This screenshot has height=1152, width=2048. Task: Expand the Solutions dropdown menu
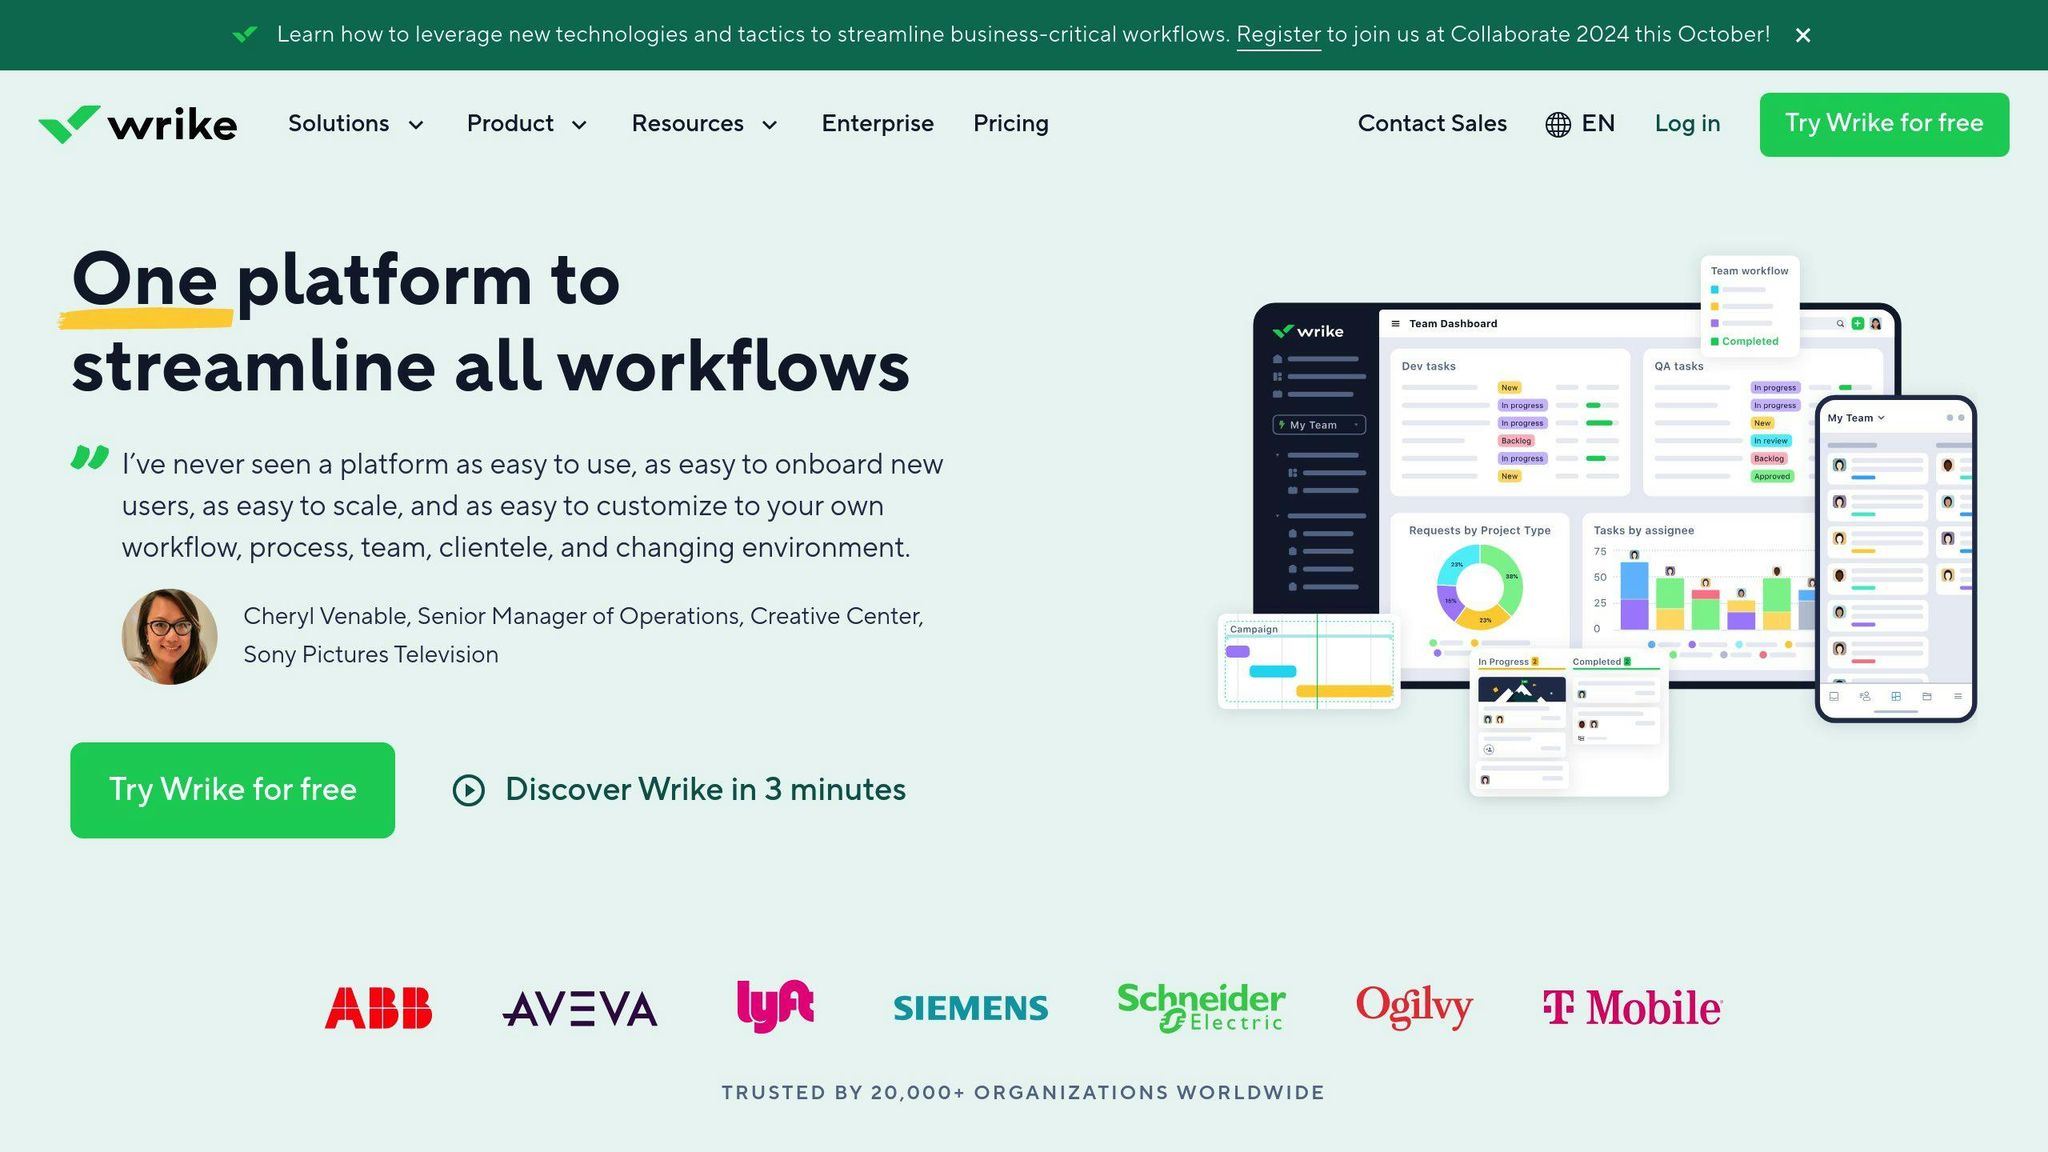(x=355, y=124)
